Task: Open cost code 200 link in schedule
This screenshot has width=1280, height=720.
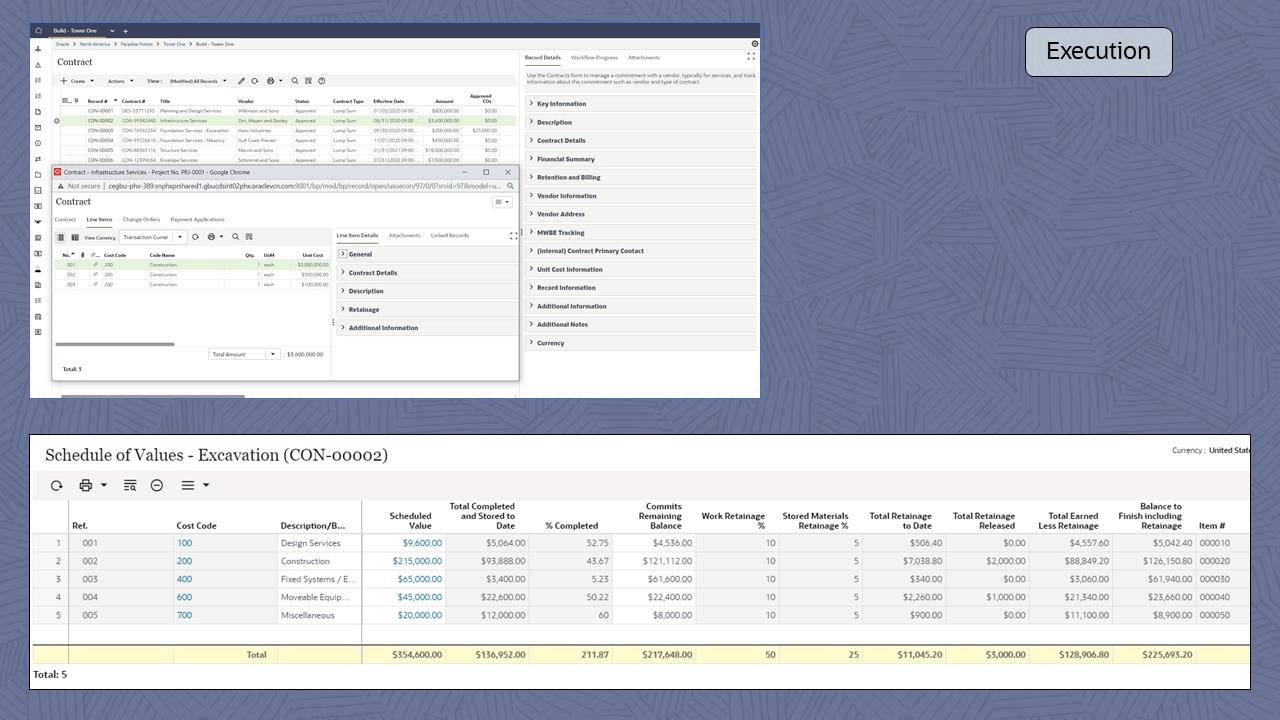Action: click(185, 561)
